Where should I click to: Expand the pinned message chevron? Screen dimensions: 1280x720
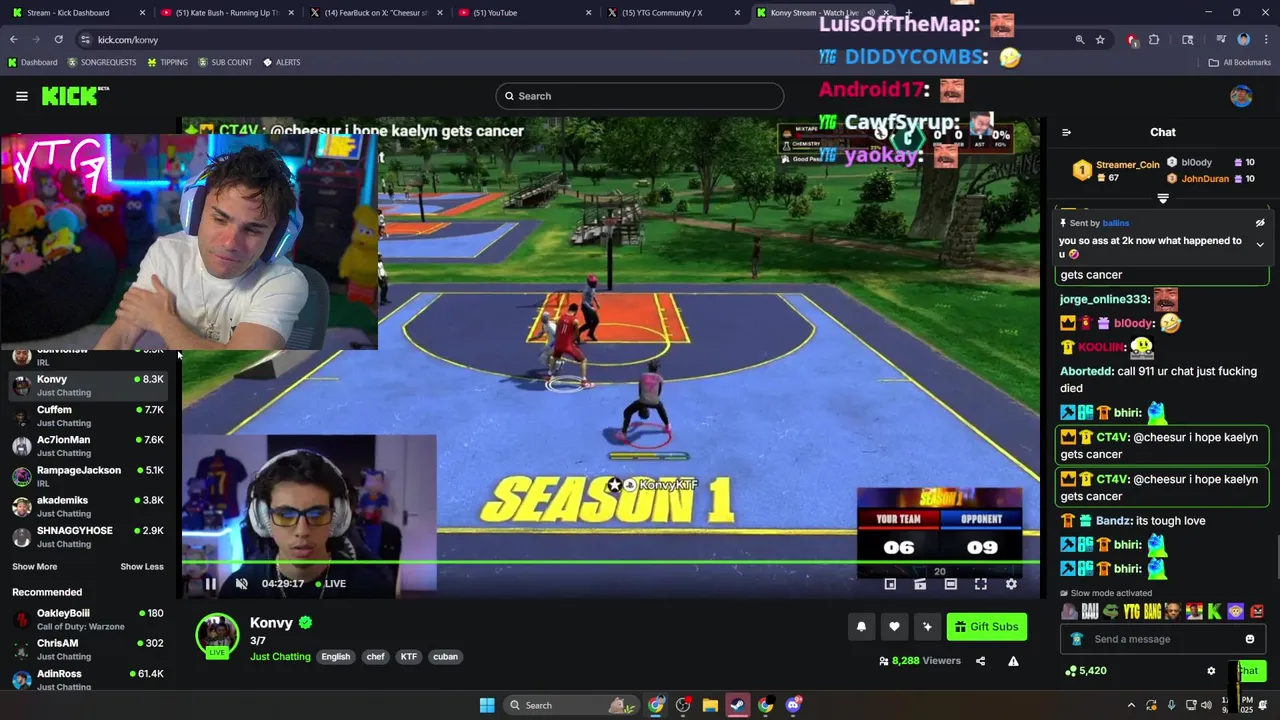point(1260,244)
